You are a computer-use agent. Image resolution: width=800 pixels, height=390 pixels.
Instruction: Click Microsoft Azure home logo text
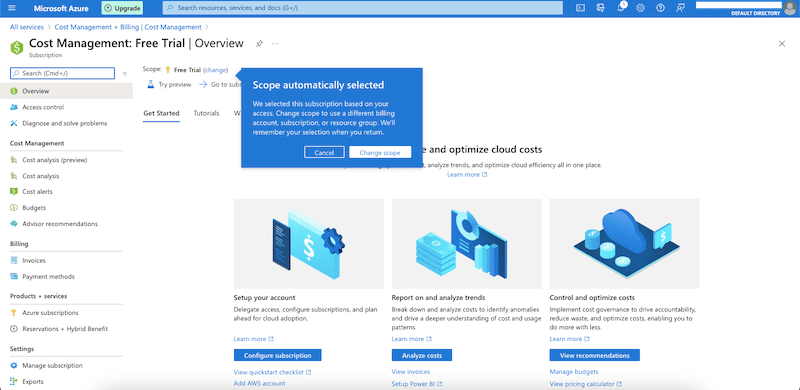[61, 8]
